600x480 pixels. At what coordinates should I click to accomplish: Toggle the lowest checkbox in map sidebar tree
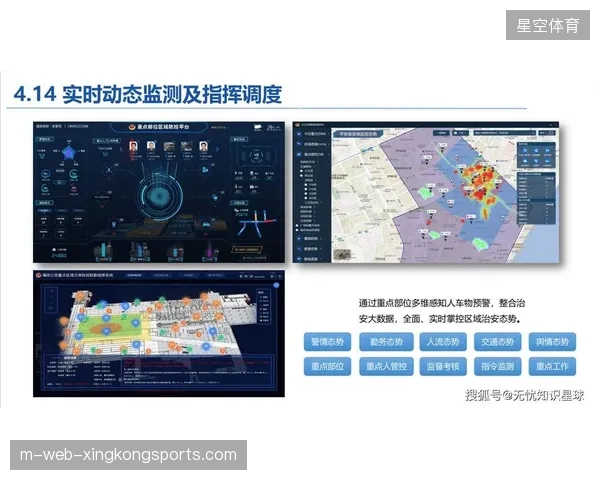coord(298,230)
